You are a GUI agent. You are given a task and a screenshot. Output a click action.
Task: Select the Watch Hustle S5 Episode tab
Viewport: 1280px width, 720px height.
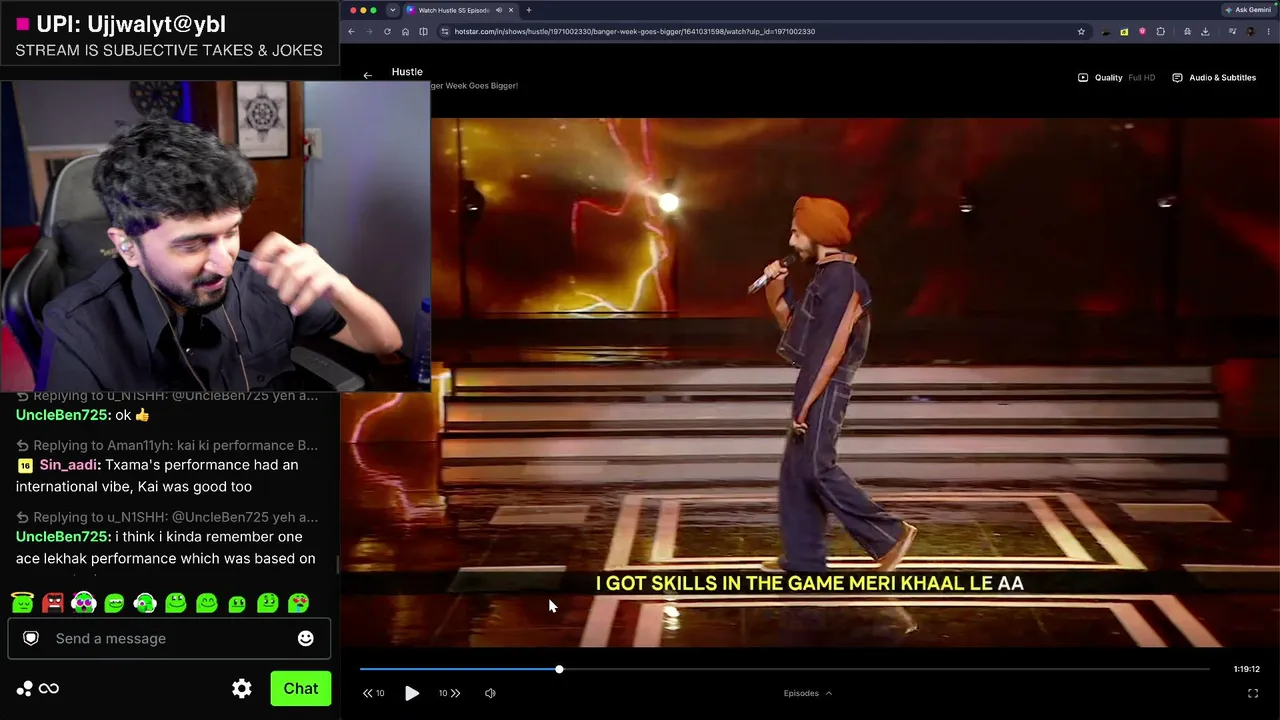(453, 10)
